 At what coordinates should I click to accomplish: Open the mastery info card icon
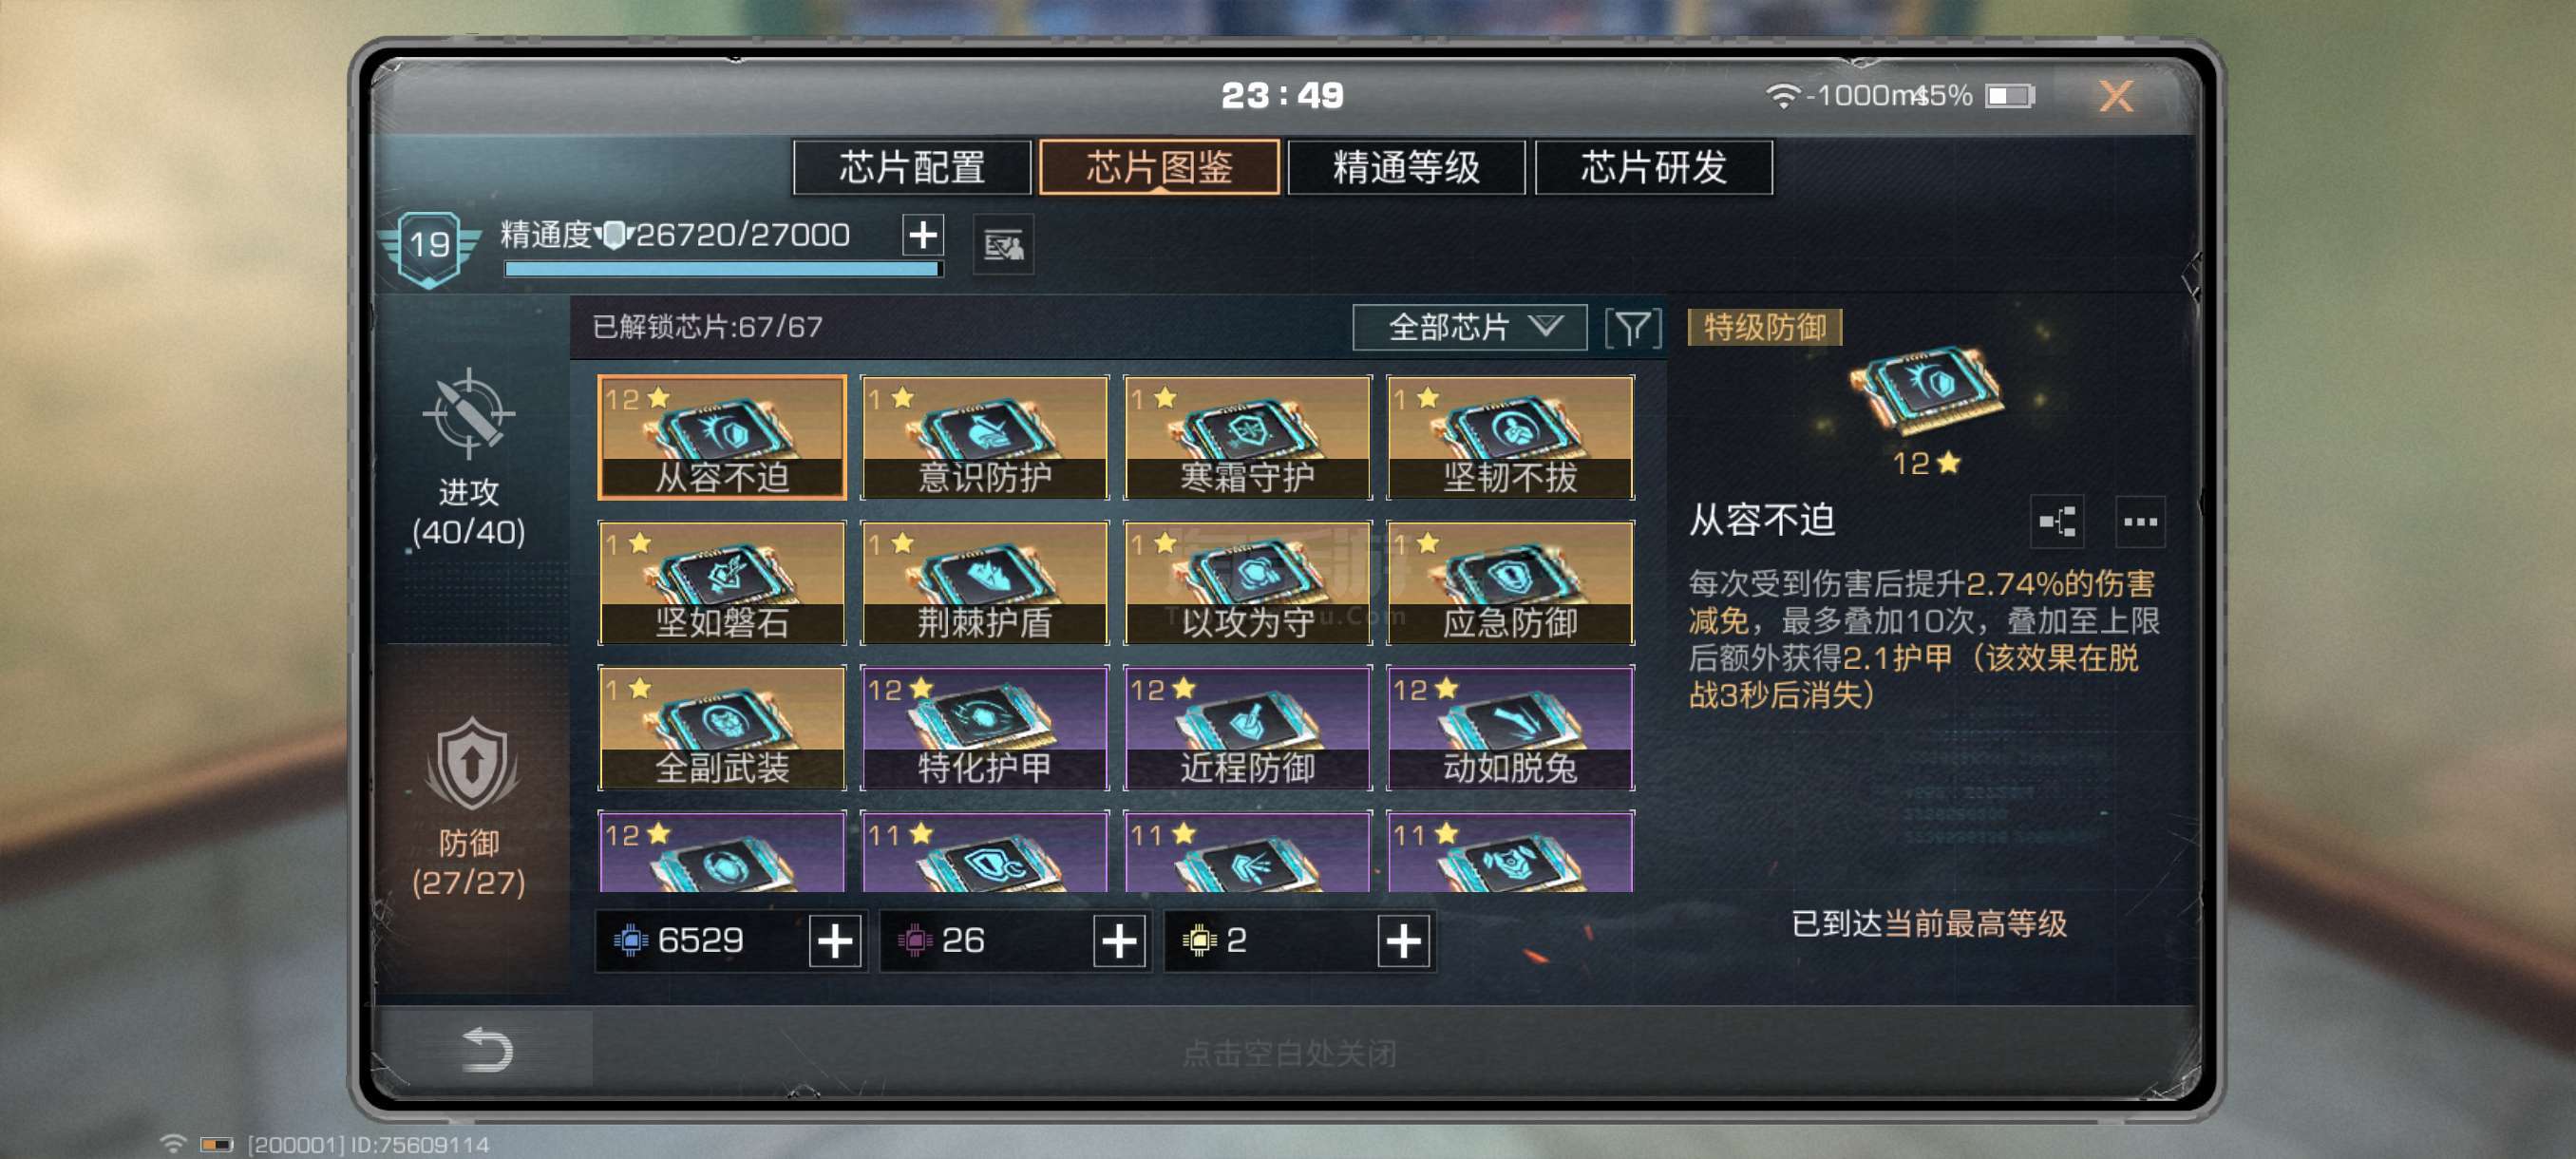point(1003,244)
